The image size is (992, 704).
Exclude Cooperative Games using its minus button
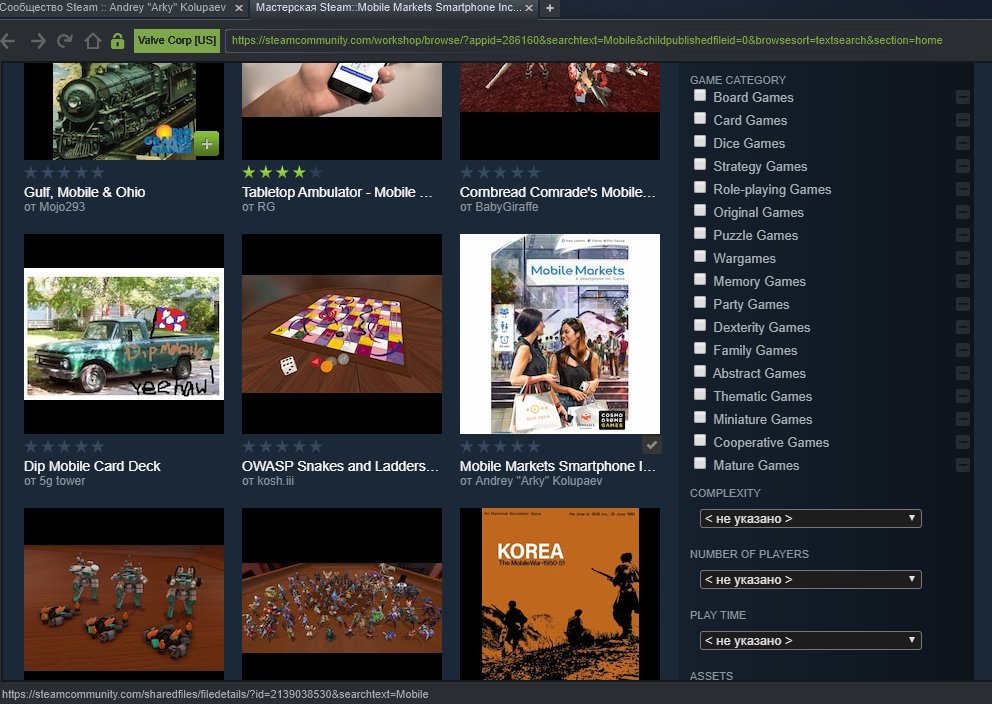pos(962,442)
